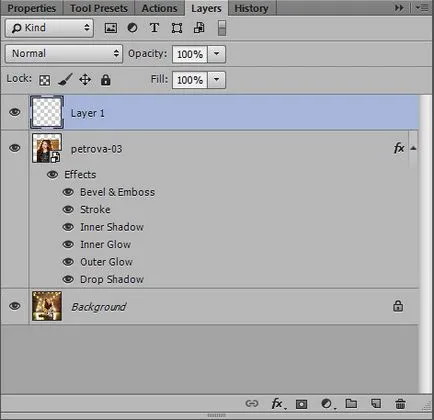Lock image pixels brush icon
434x420 pixels.
[x=65, y=80]
